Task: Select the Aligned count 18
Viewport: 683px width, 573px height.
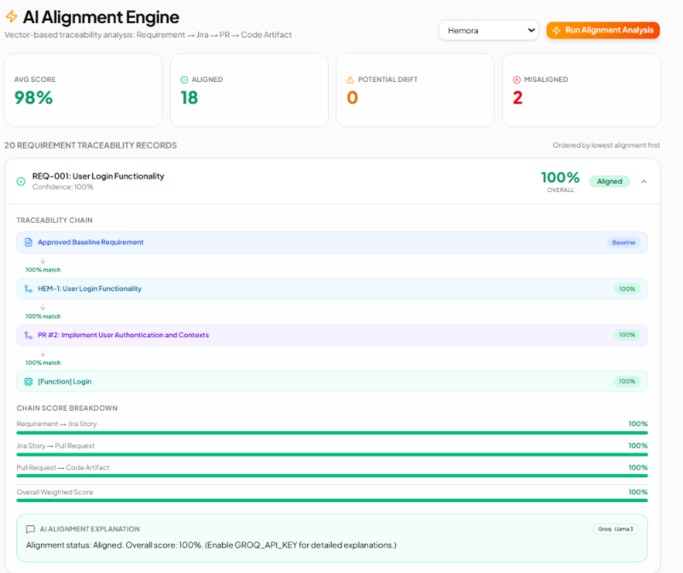Action: click(x=189, y=98)
